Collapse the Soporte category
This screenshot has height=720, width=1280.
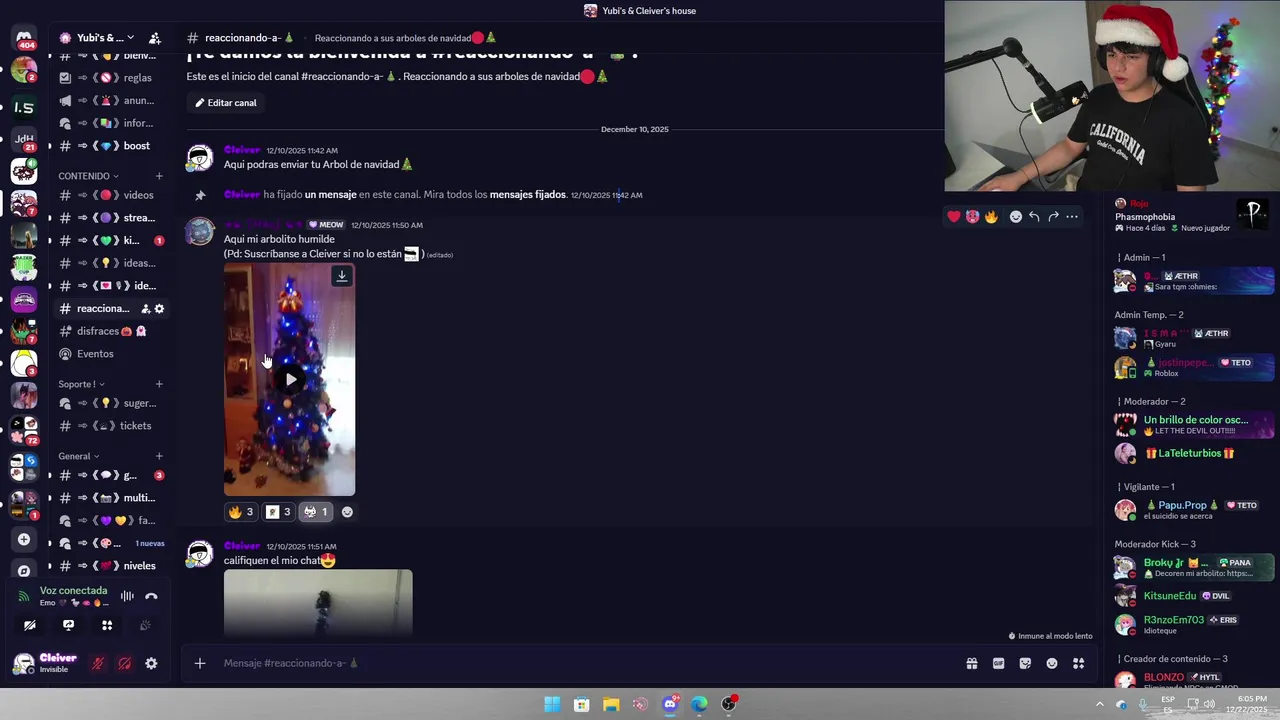(x=81, y=384)
